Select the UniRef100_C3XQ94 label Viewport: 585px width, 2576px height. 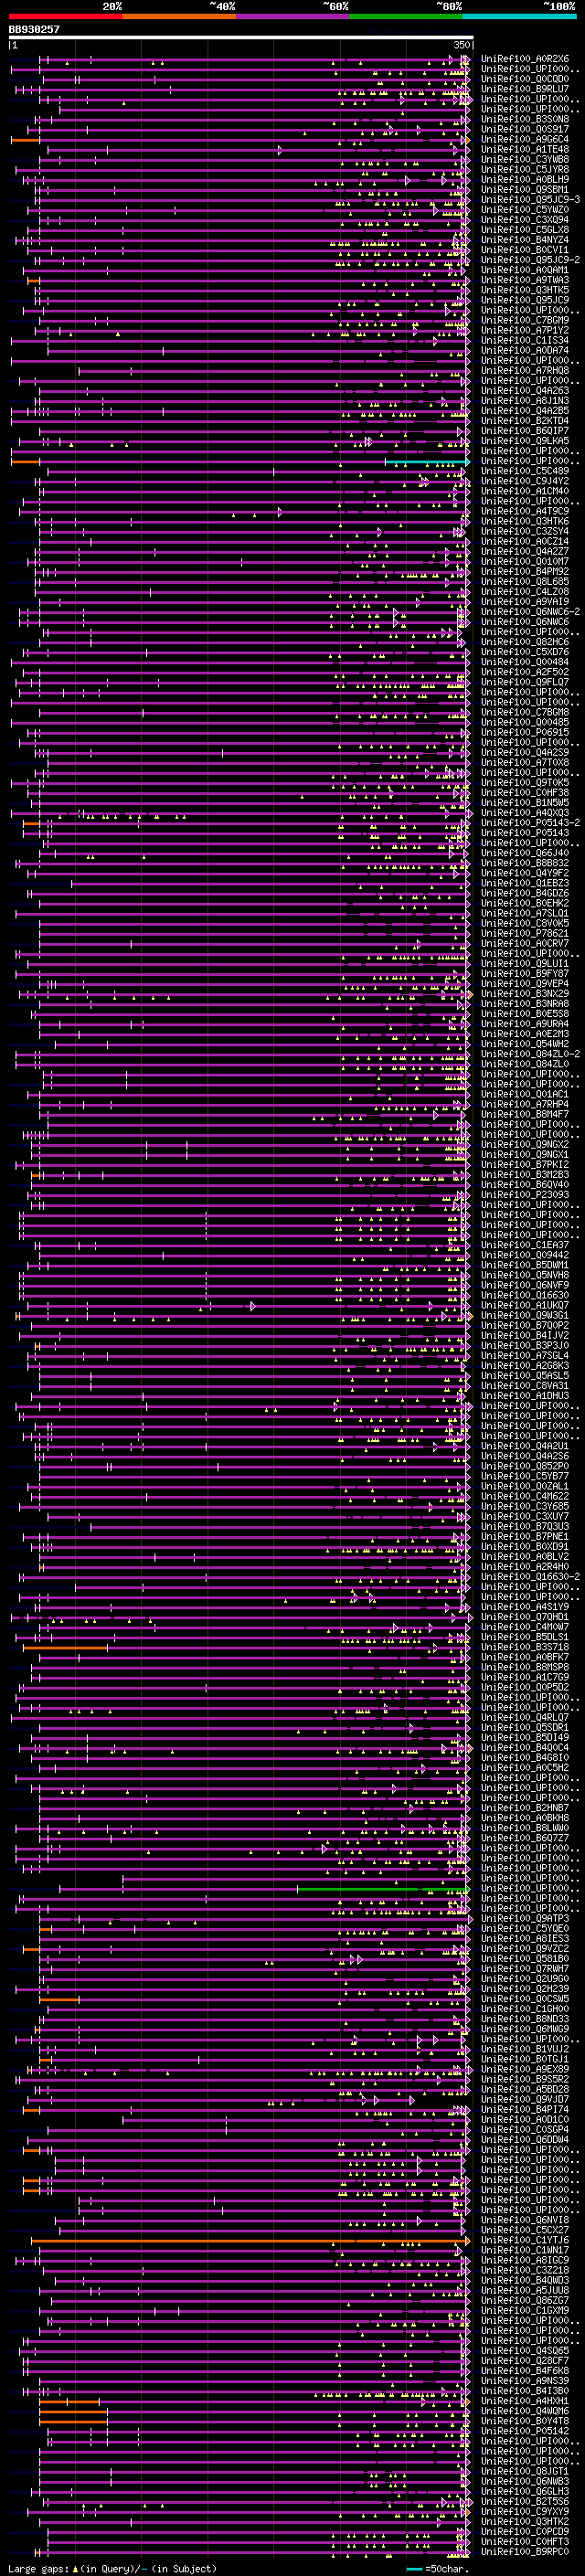(525, 219)
